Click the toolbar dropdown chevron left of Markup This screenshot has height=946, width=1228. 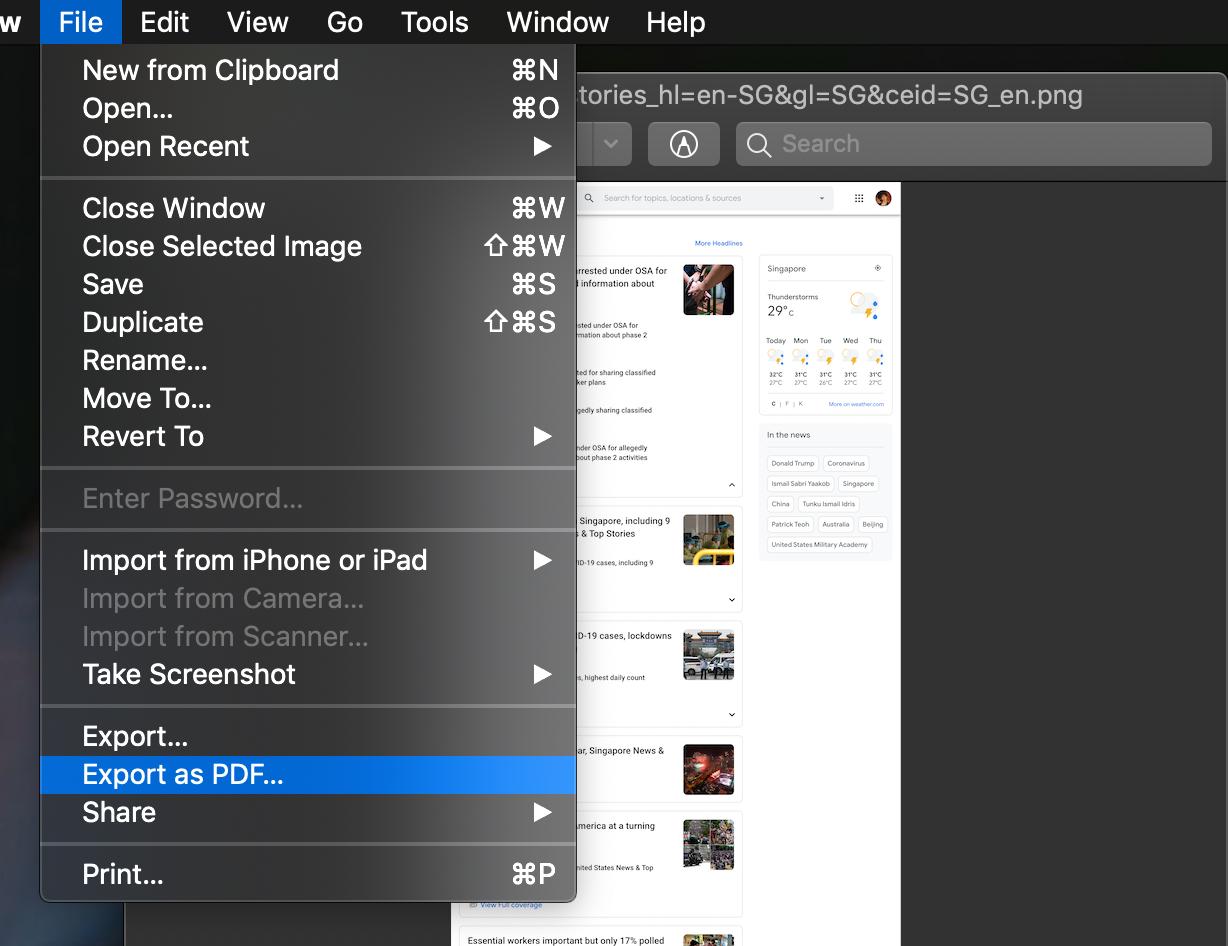pos(610,144)
